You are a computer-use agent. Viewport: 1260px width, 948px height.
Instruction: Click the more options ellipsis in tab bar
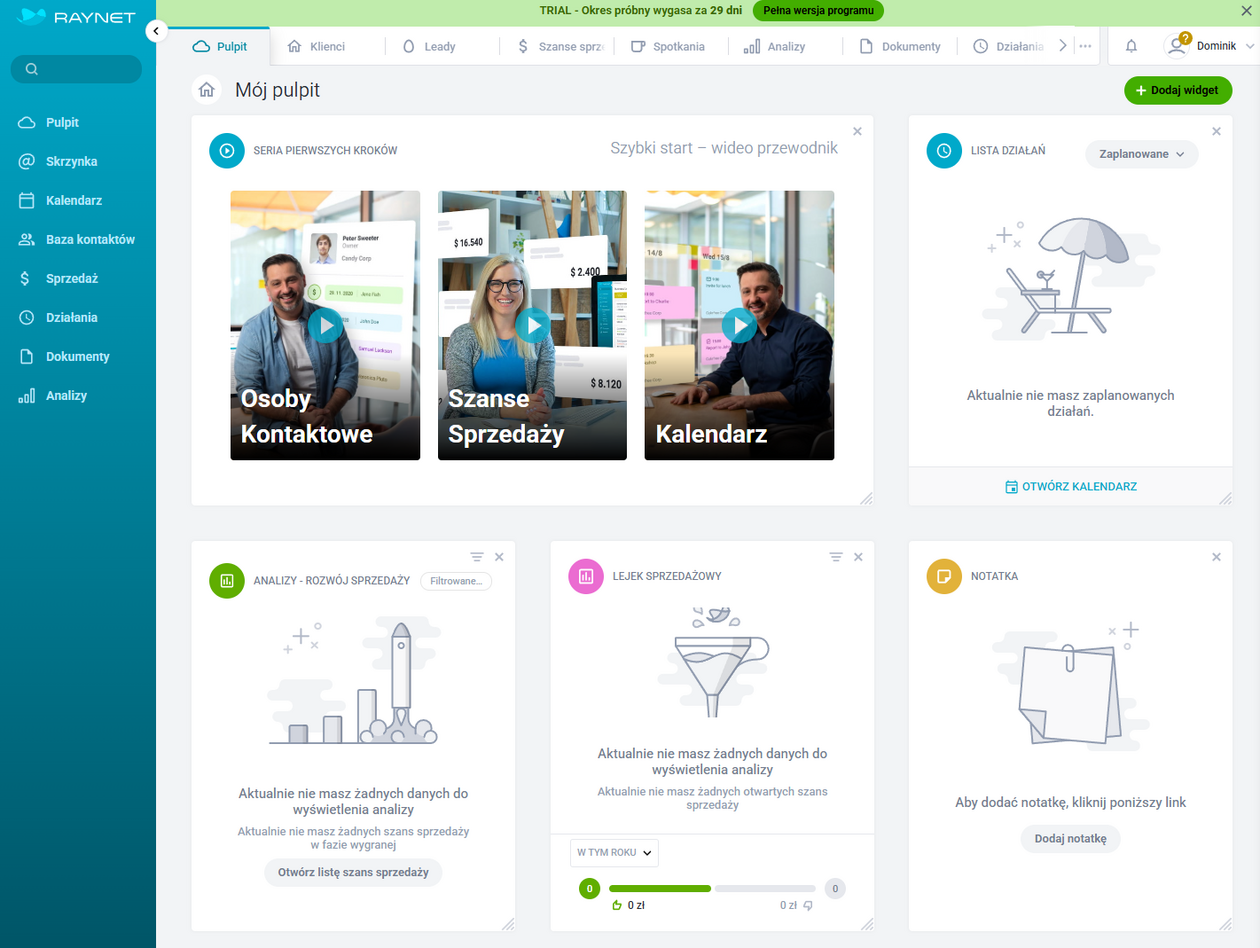tap(1085, 46)
